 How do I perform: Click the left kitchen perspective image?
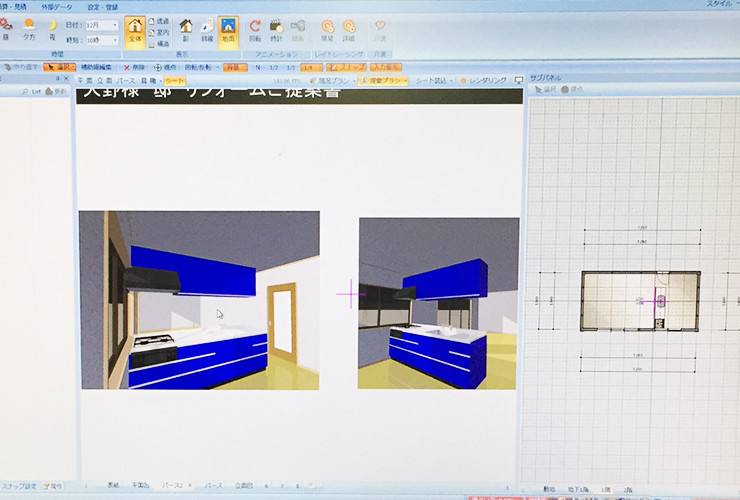(200, 300)
